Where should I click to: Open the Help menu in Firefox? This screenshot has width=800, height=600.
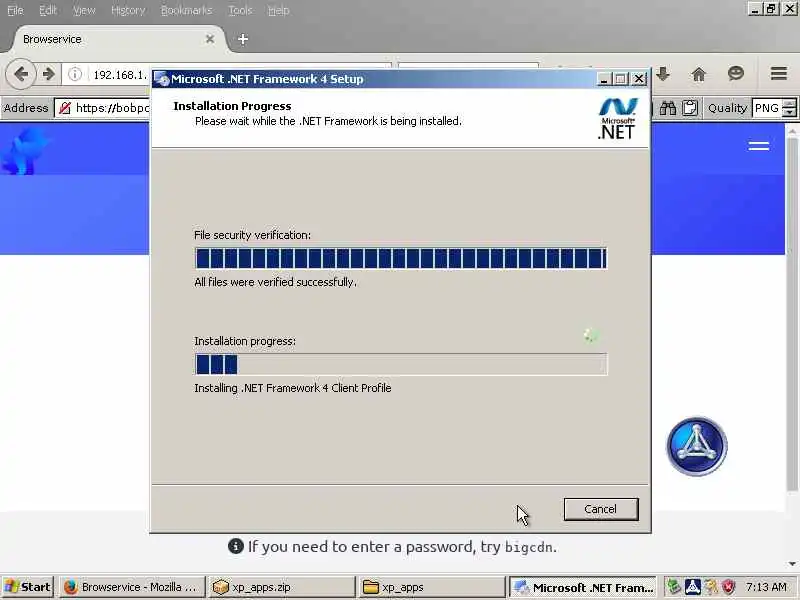click(x=279, y=10)
